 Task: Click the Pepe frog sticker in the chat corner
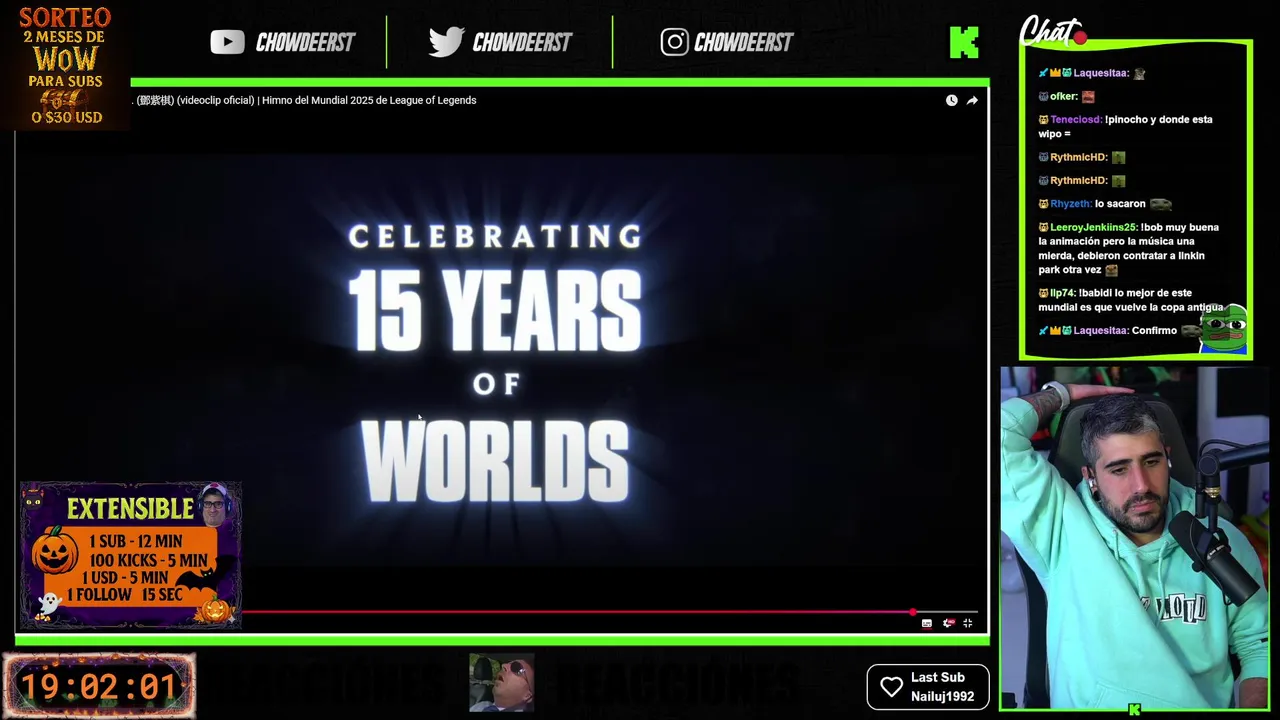click(1224, 330)
